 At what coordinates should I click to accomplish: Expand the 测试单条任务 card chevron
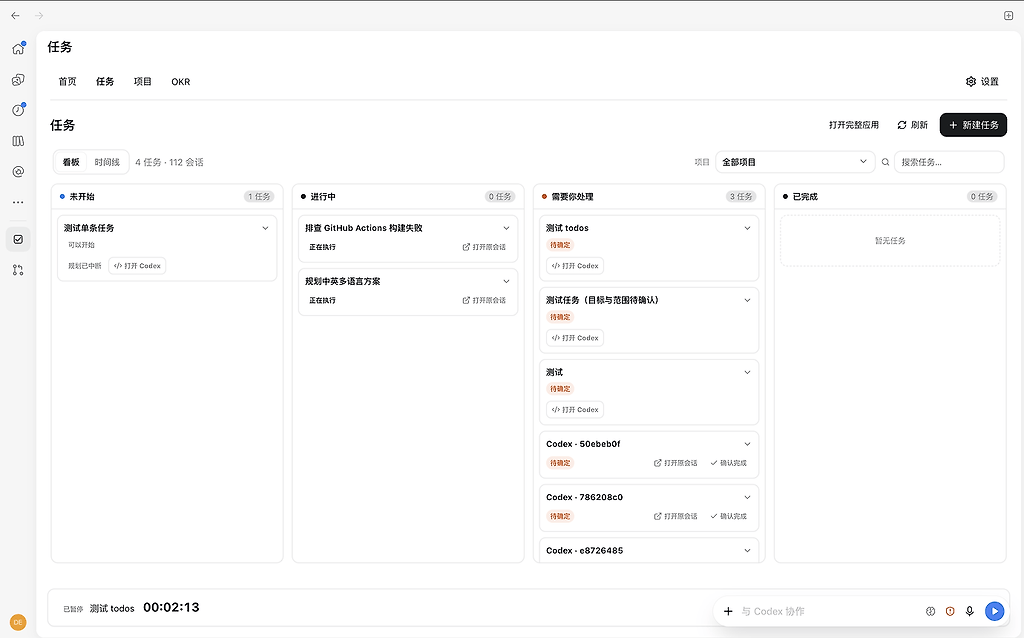(x=265, y=228)
